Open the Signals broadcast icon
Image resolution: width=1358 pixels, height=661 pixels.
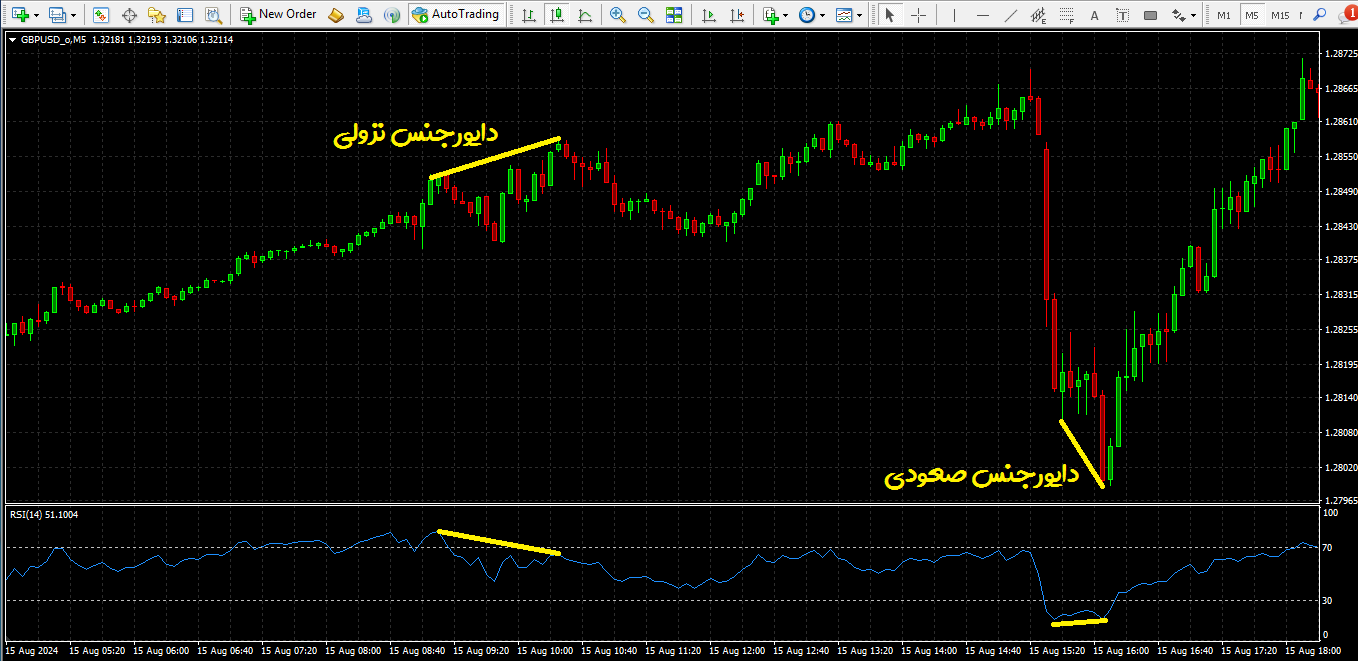[x=392, y=15]
